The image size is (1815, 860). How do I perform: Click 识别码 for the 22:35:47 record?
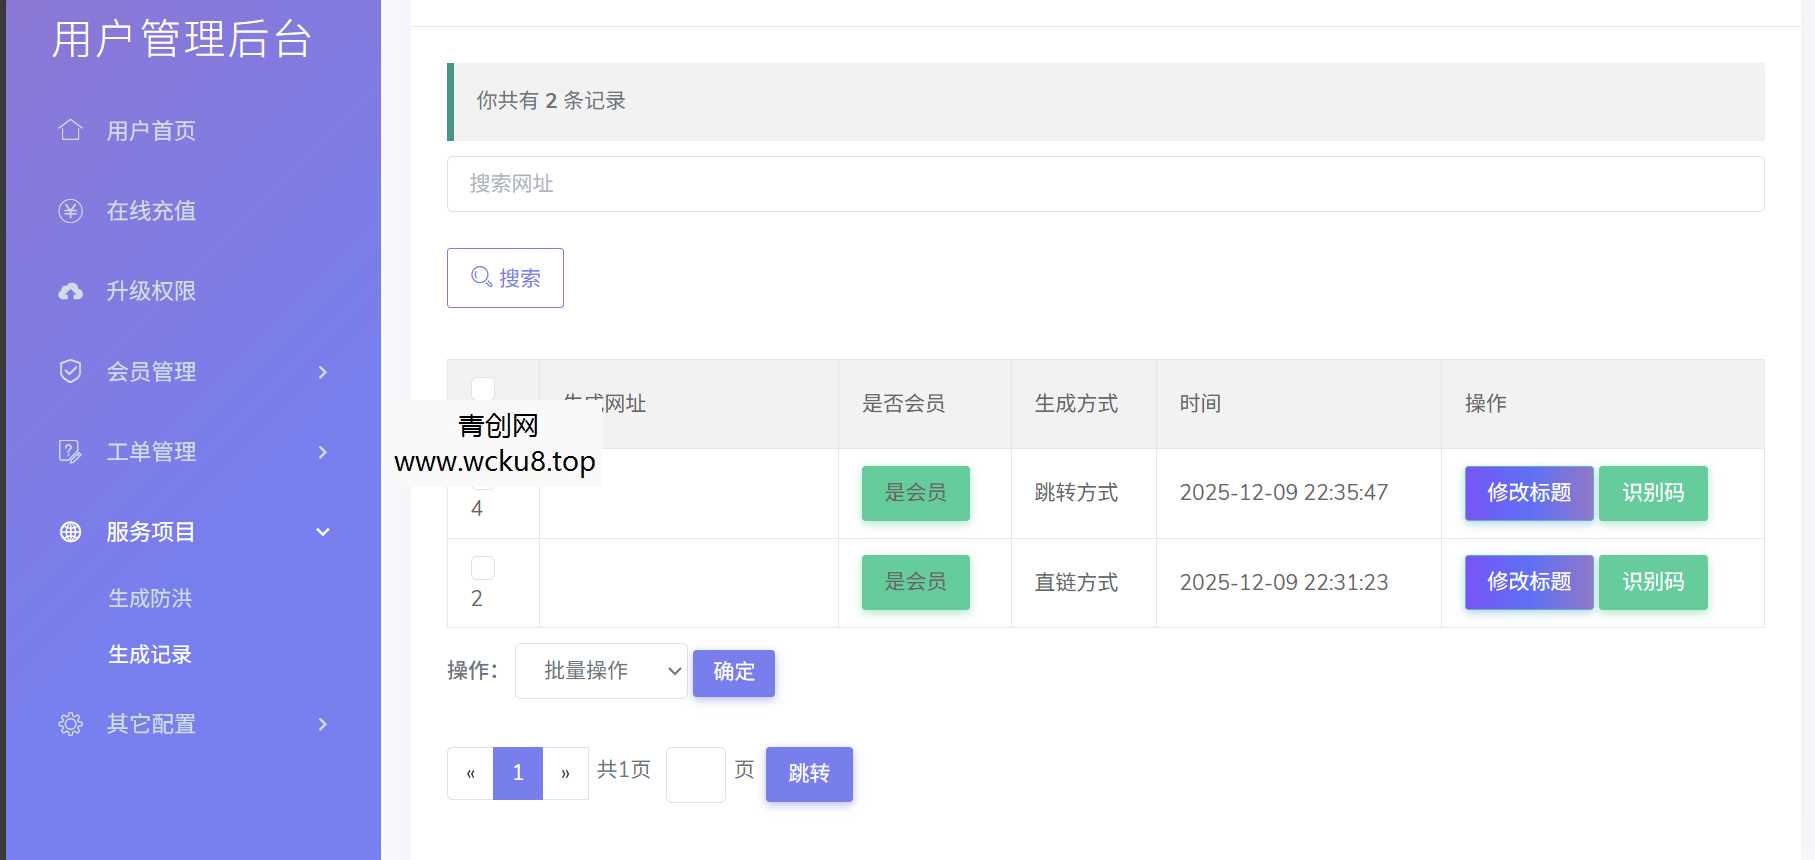pyautogui.click(x=1653, y=493)
